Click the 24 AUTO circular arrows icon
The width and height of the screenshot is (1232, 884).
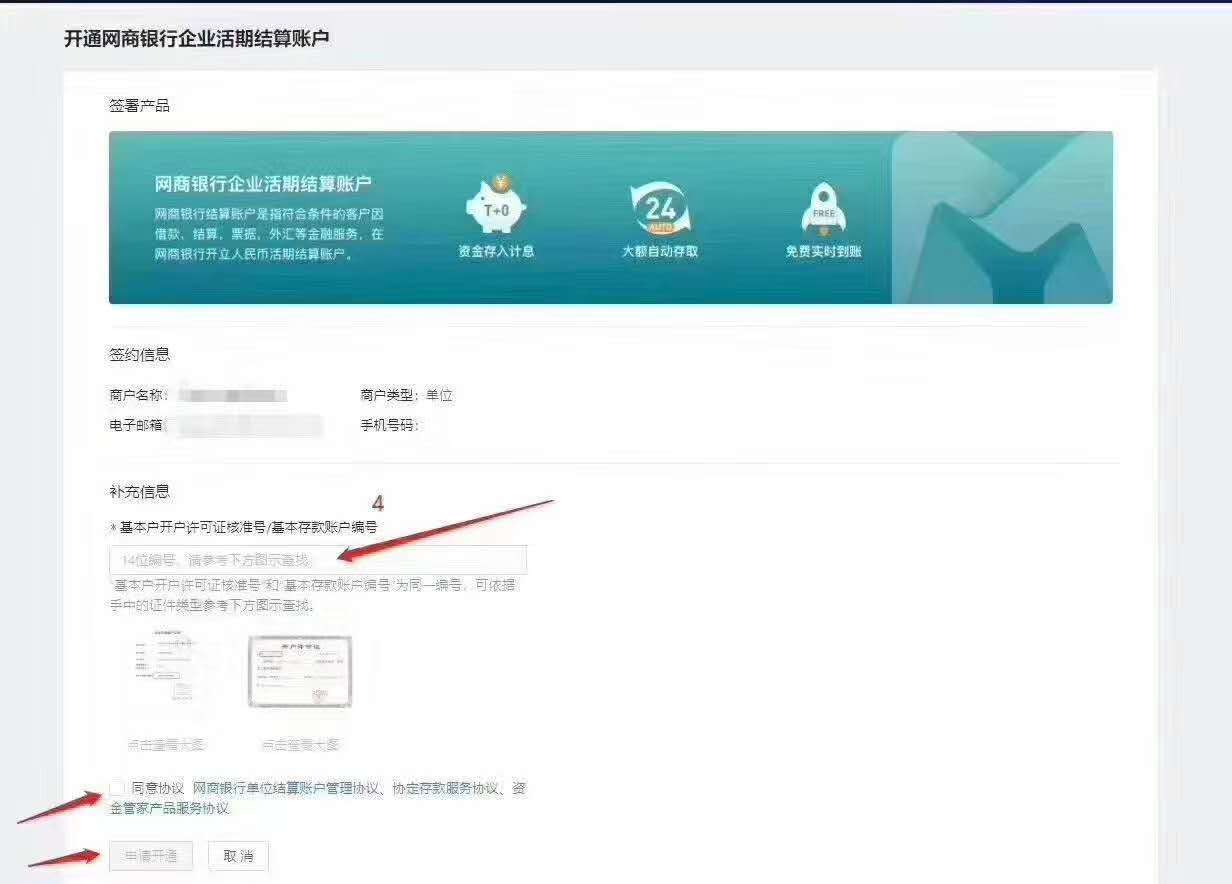coord(660,208)
